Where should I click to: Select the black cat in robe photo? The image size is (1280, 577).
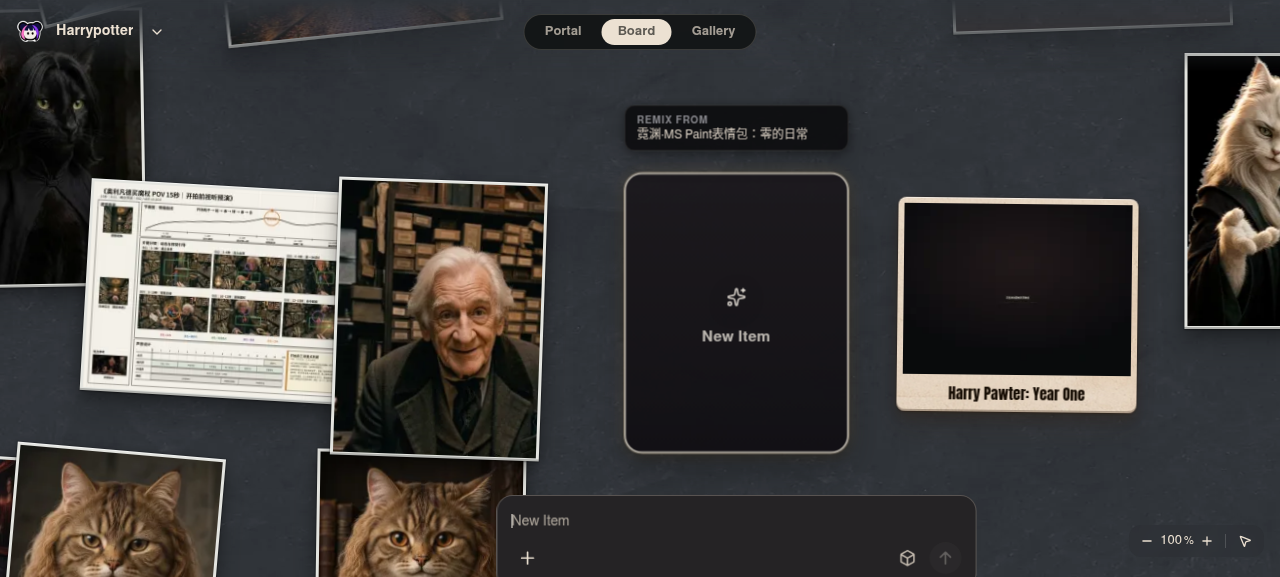point(68,150)
